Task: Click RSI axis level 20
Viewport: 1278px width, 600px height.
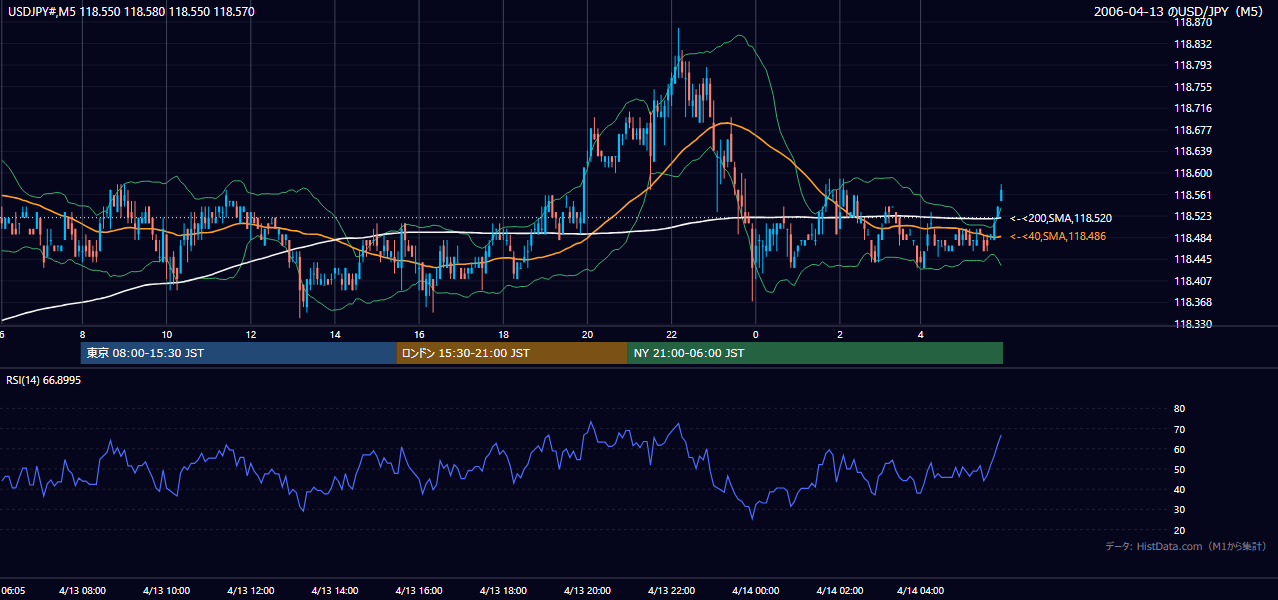Action: [1179, 530]
